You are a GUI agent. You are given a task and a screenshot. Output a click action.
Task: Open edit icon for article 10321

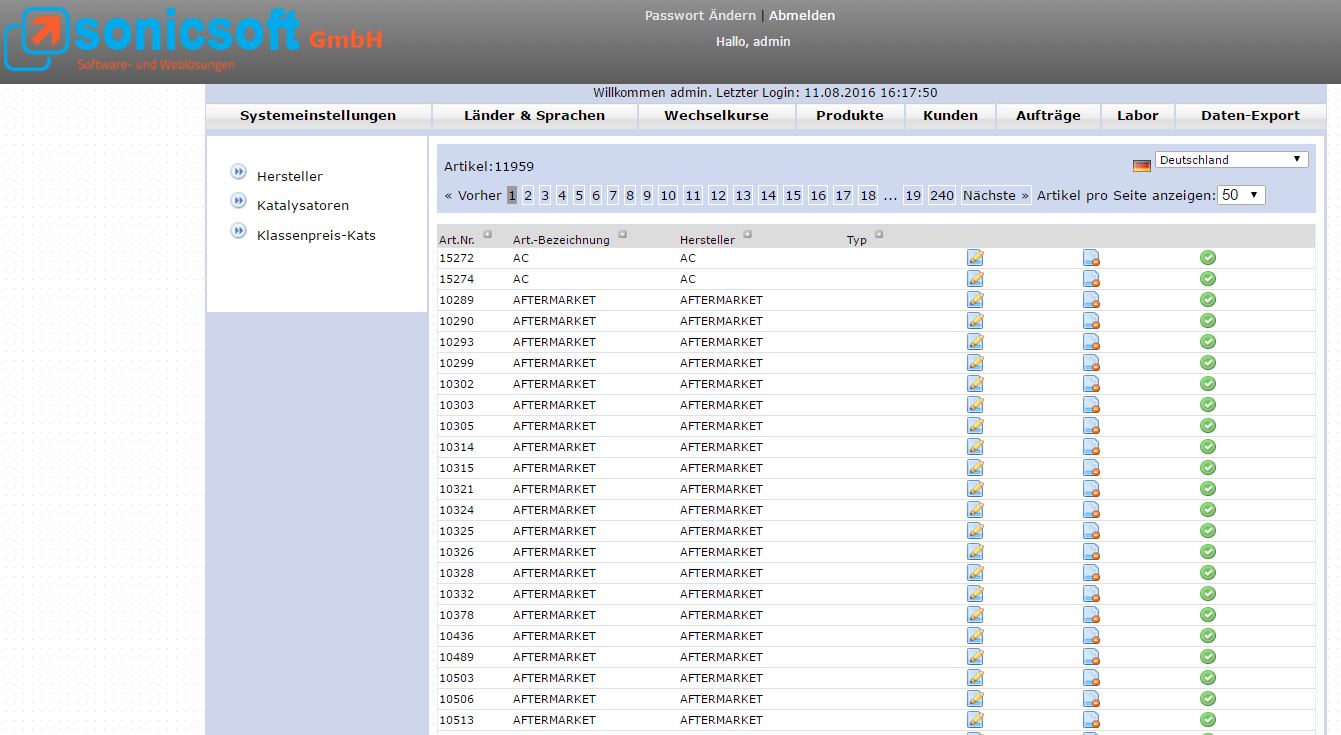975,489
